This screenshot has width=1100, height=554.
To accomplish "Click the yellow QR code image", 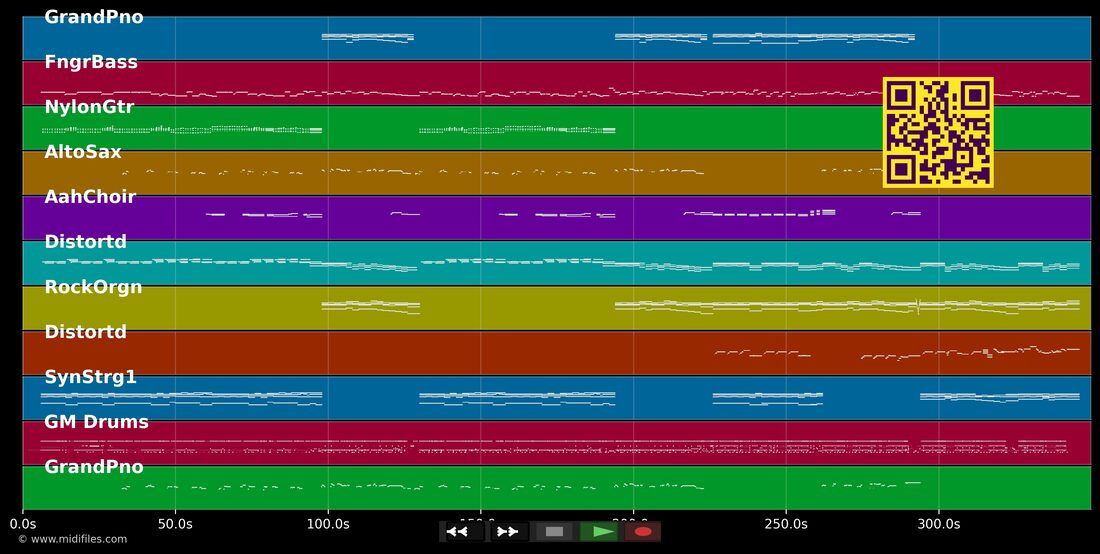I will [x=938, y=133].
